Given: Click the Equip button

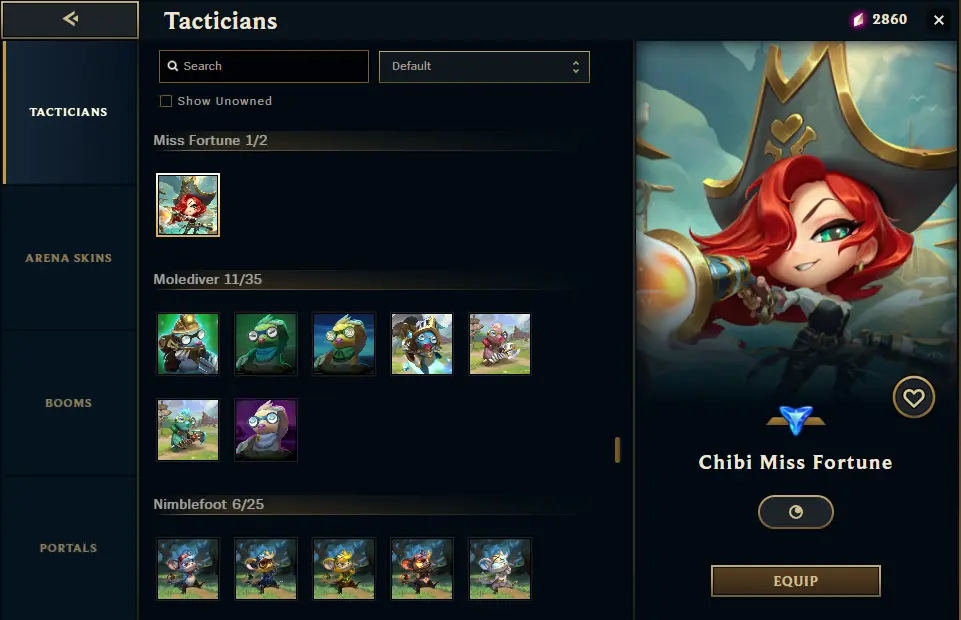Looking at the screenshot, I should 796,581.
